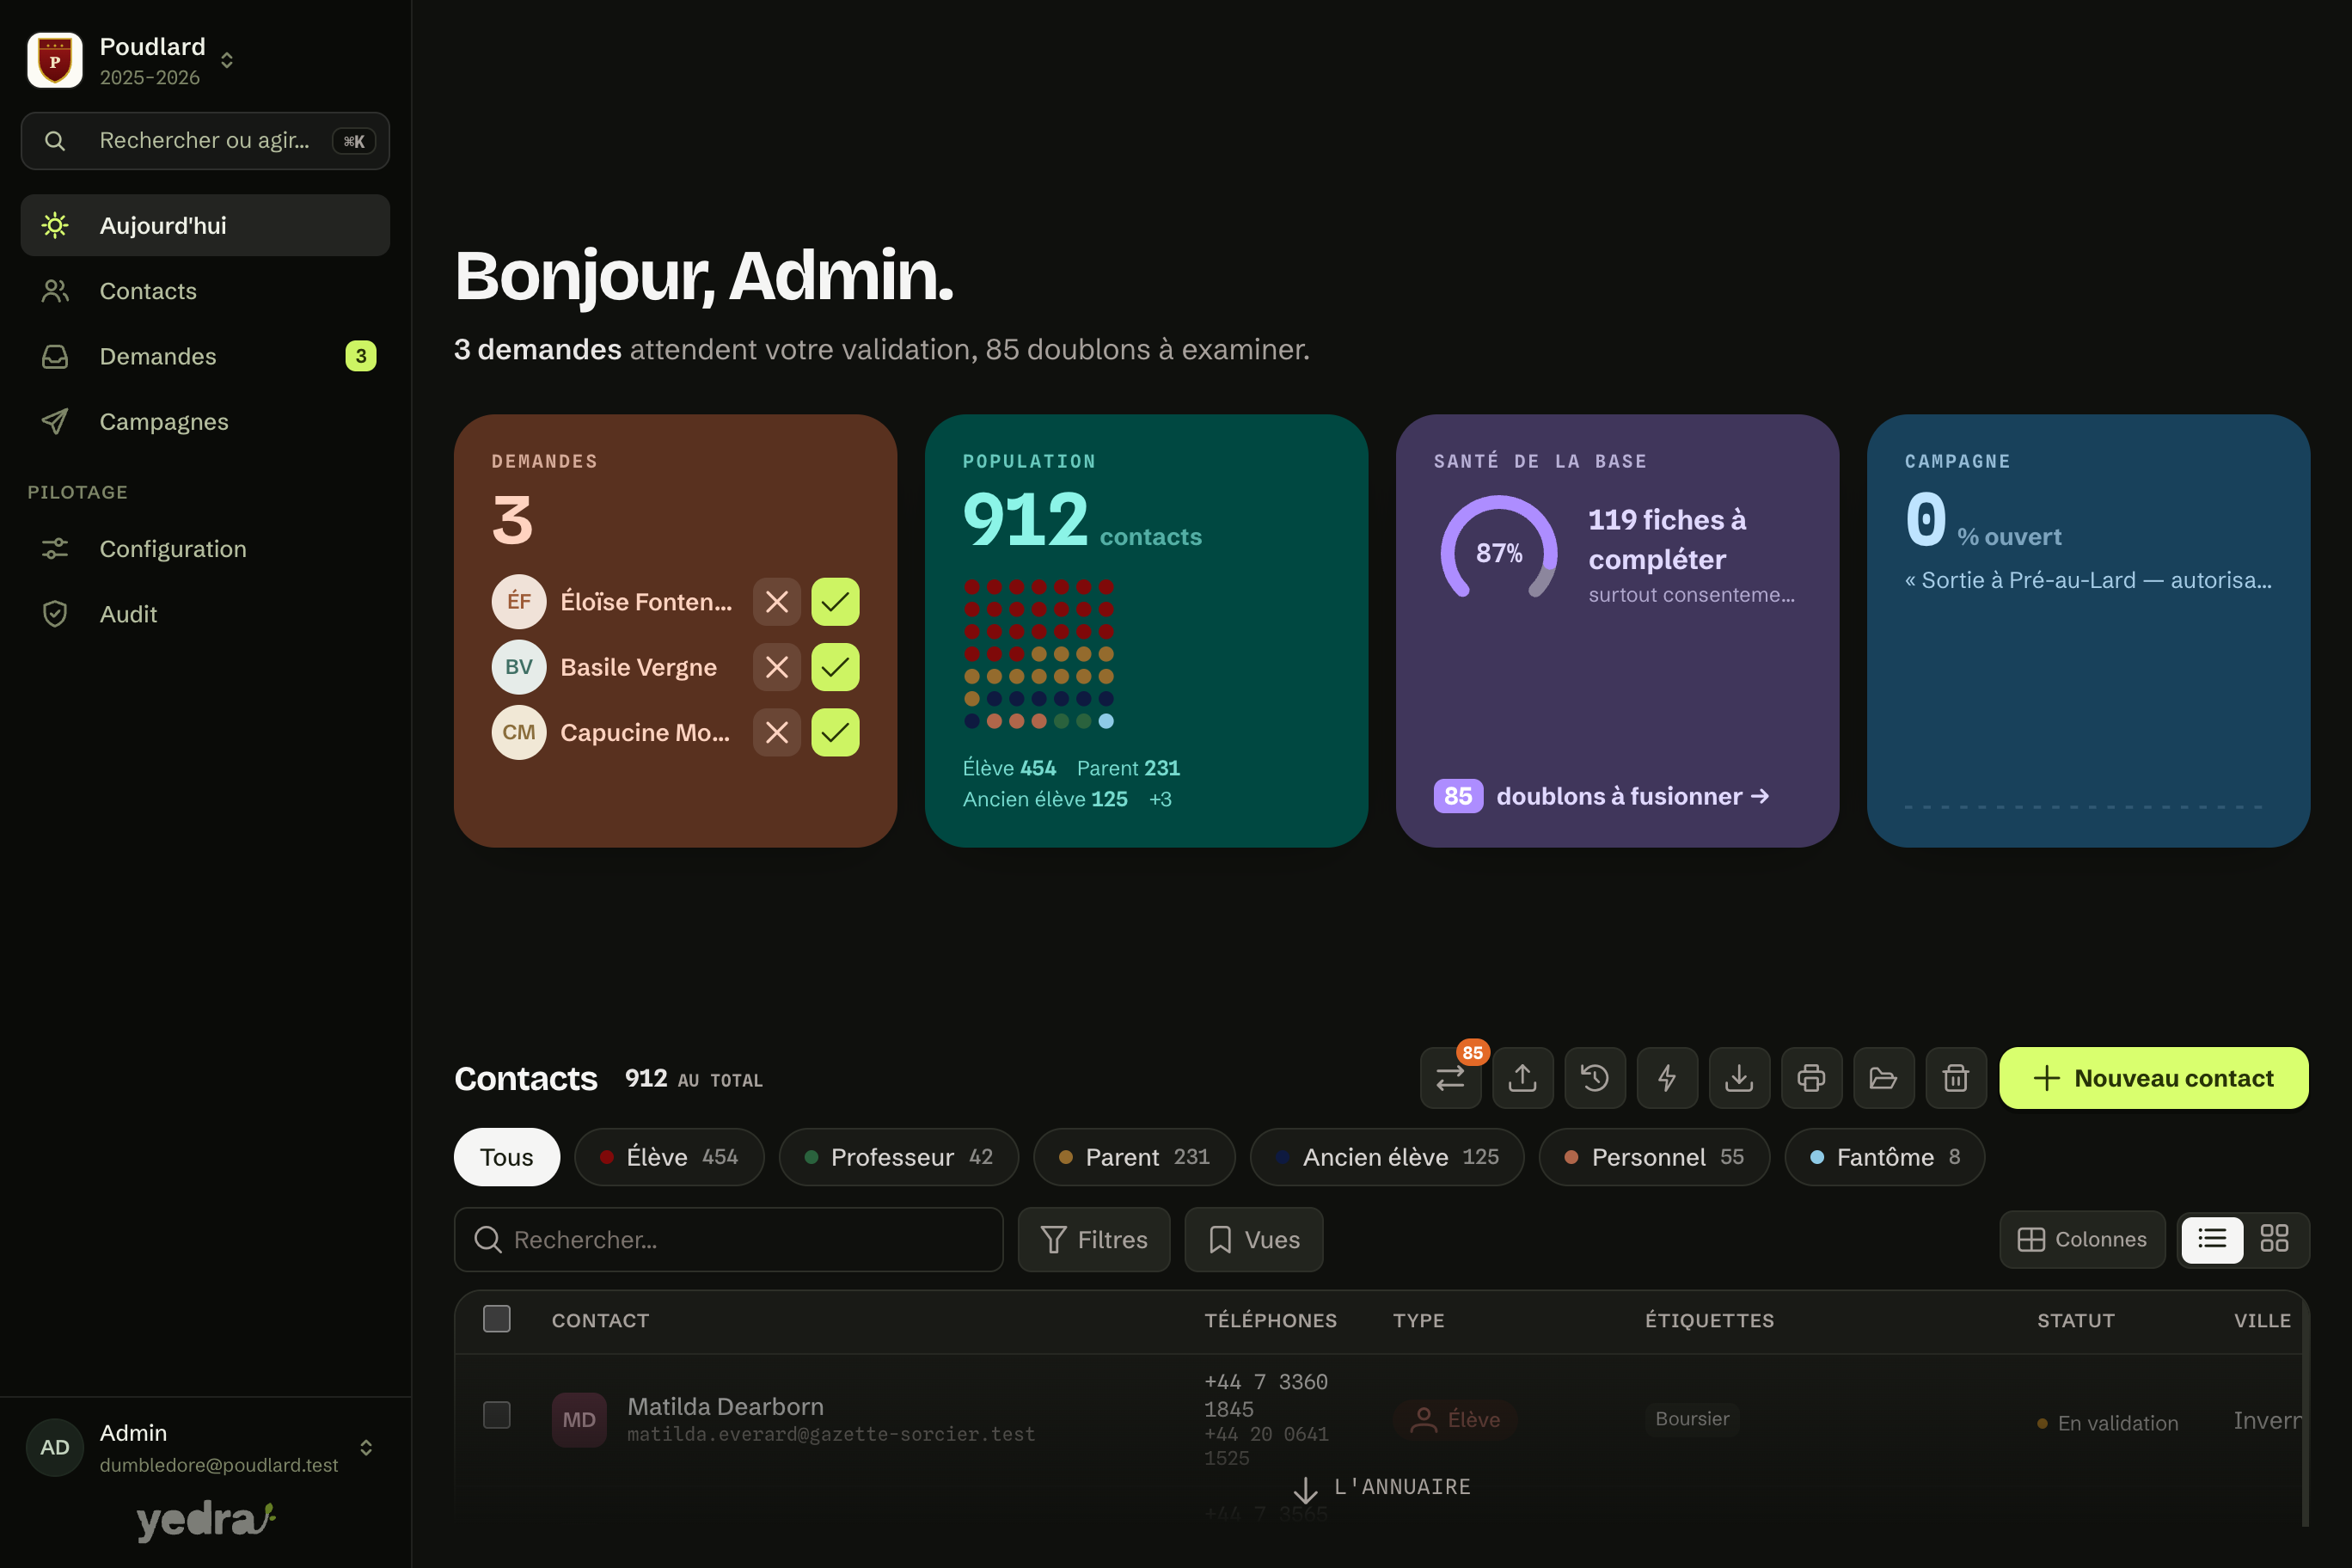Image resolution: width=2352 pixels, height=1568 pixels.
Task: Click the ÉF avatar in Demandes card
Action: click(519, 601)
